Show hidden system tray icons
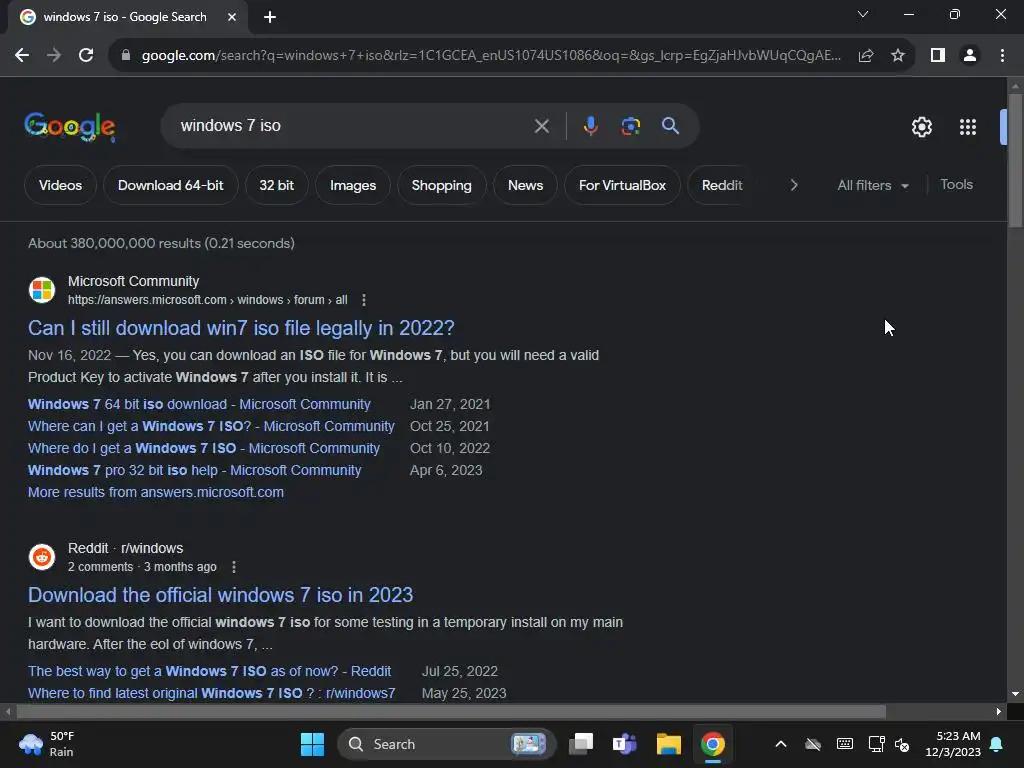1024x768 pixels. (780, 744)
